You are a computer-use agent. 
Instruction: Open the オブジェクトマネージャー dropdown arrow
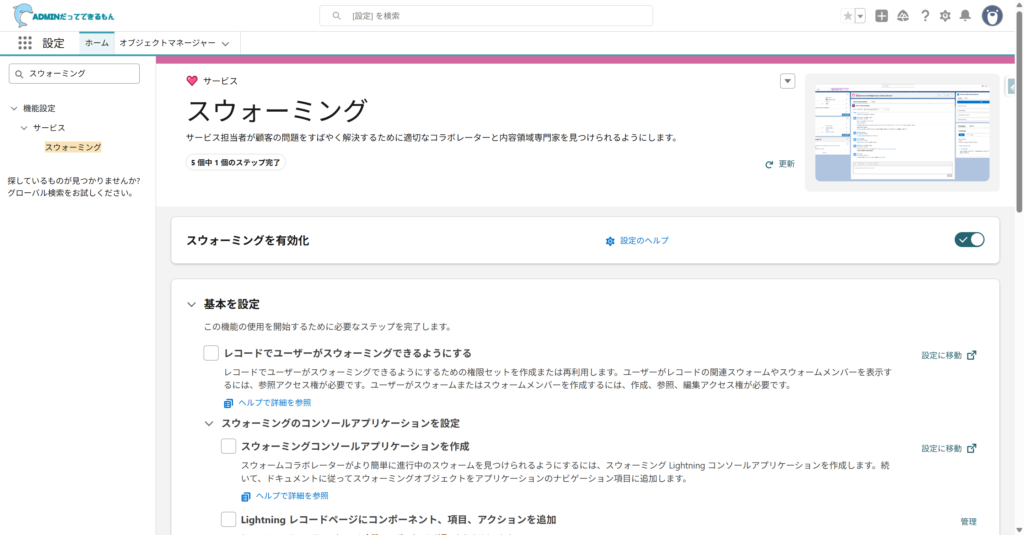tap(226, 44)
